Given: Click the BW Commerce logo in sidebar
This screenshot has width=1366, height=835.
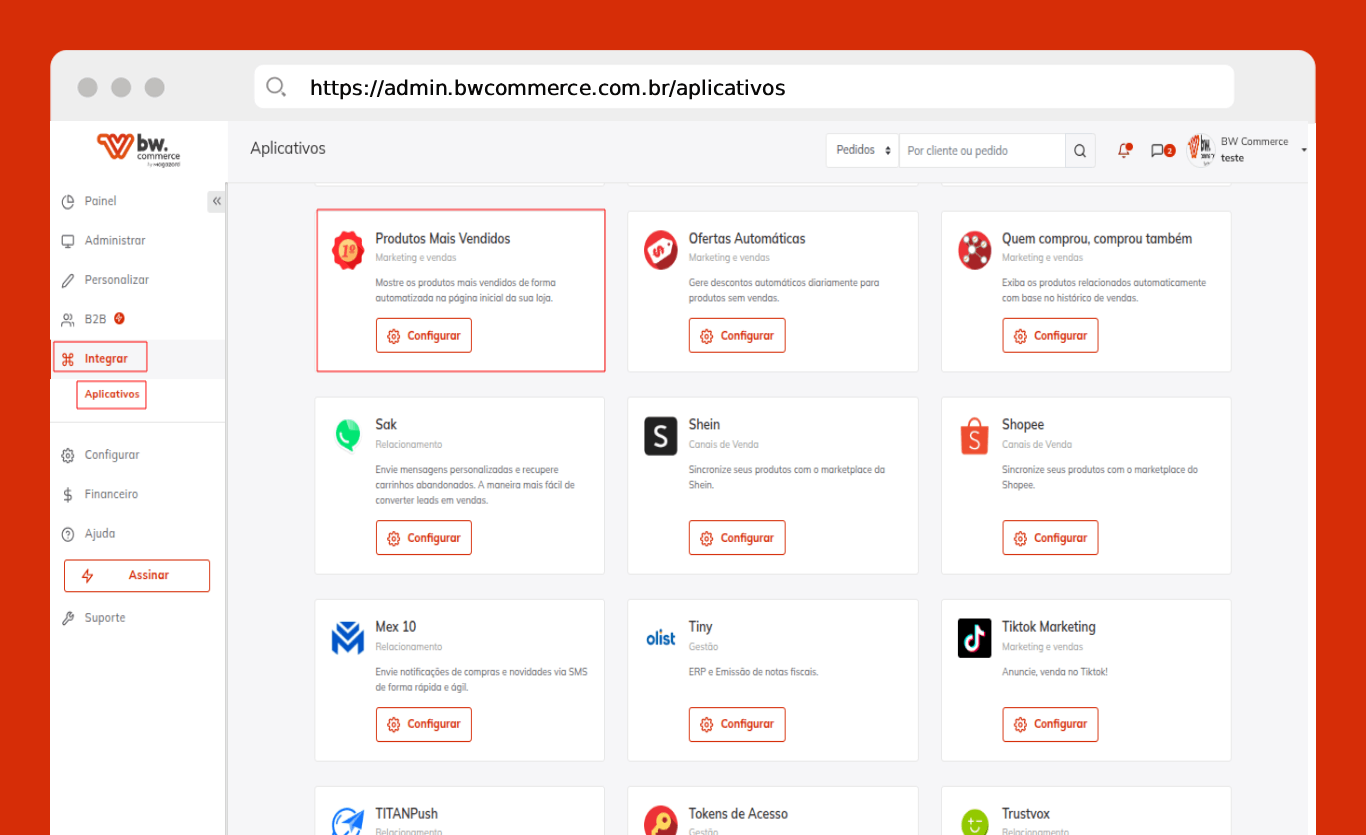Looking at the screenshot, I should point(139,150).
